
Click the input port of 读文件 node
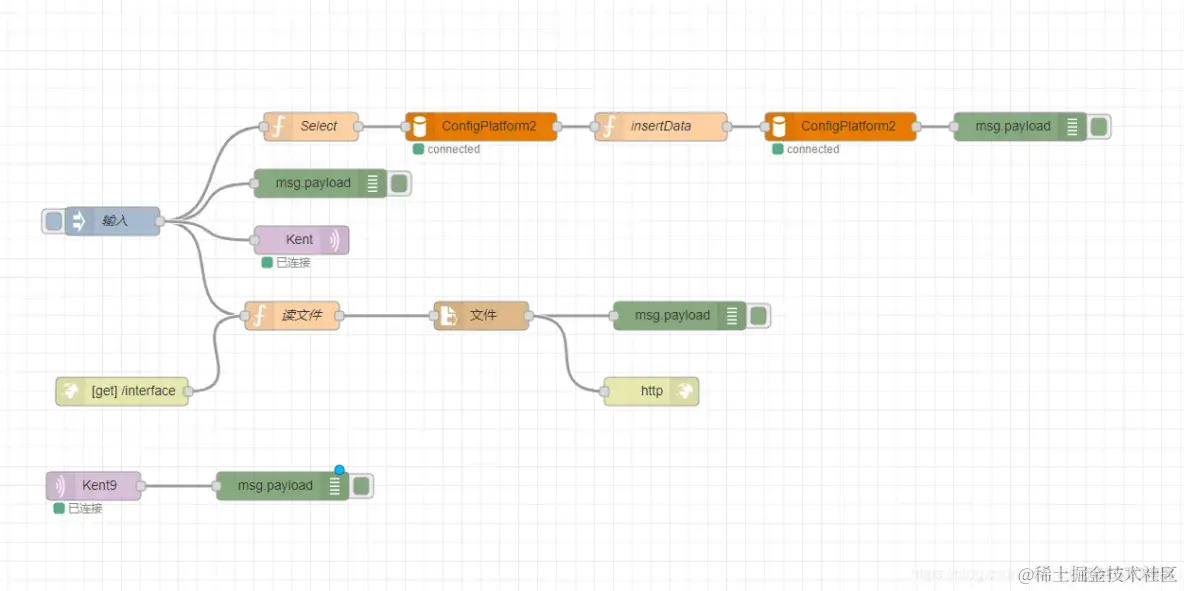(245, 316)
